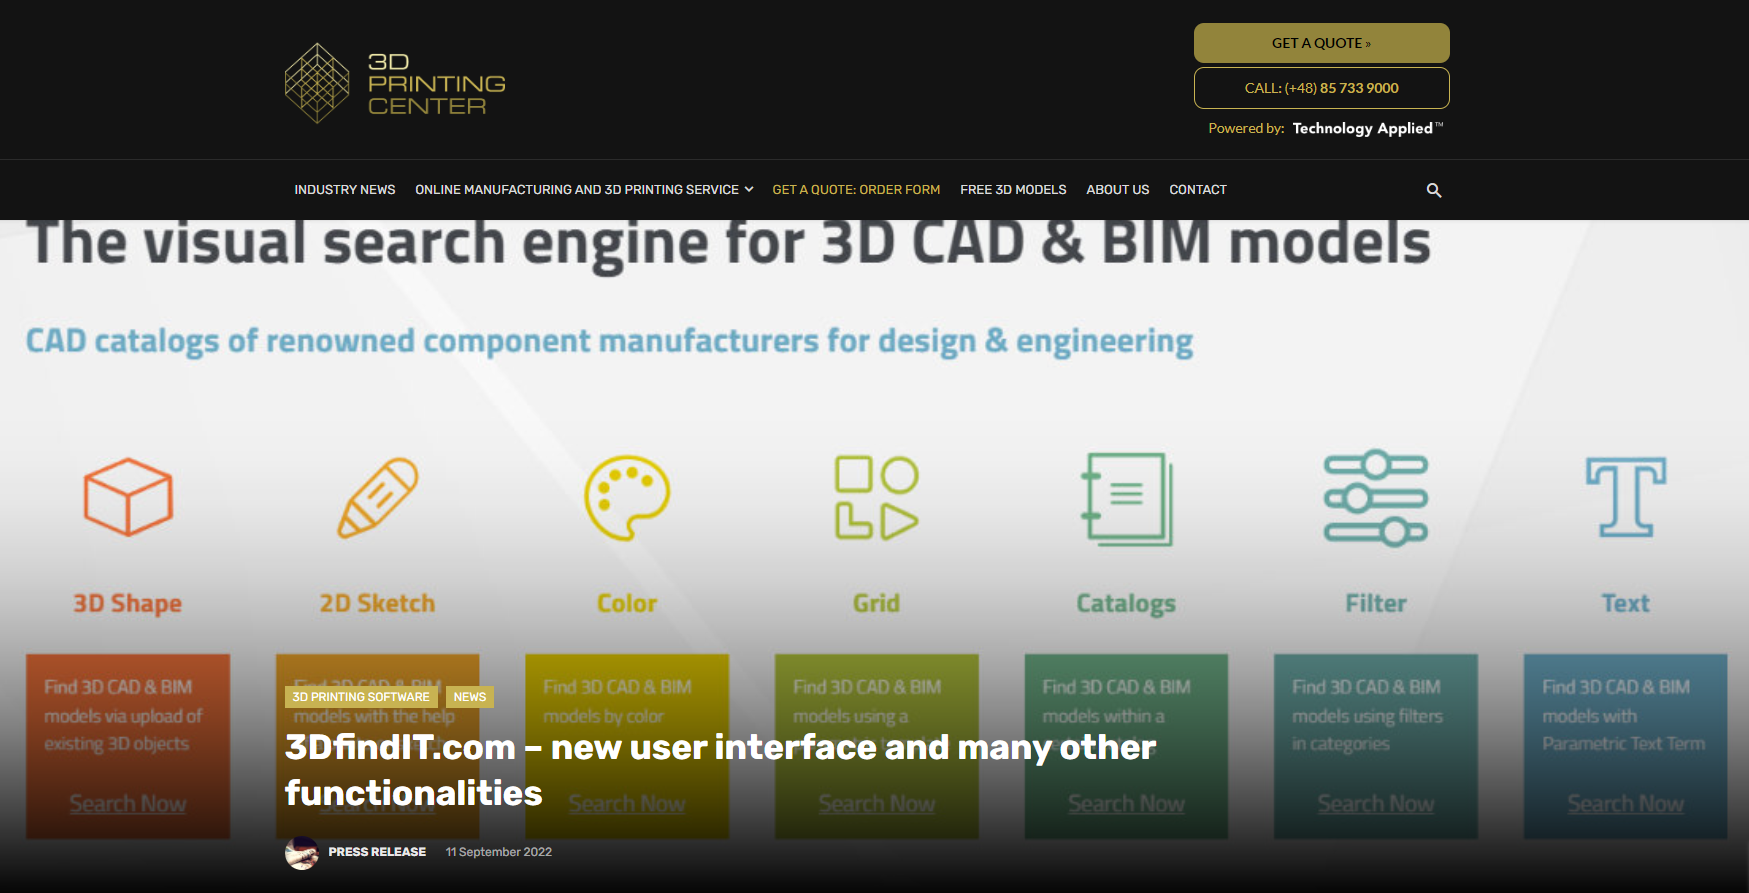Click Search Now in the Filter card
Screen dimensions: 1749x893
point(1376,804)
